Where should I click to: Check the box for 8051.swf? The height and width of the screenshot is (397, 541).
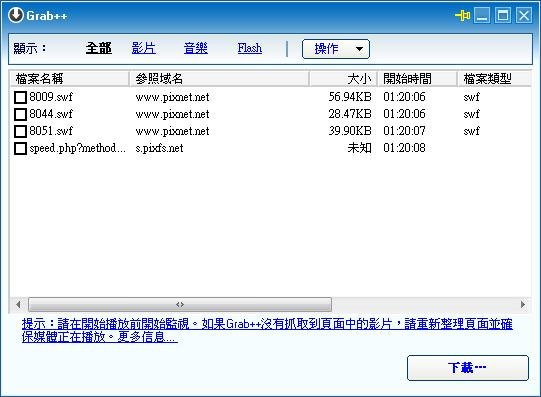20,131
